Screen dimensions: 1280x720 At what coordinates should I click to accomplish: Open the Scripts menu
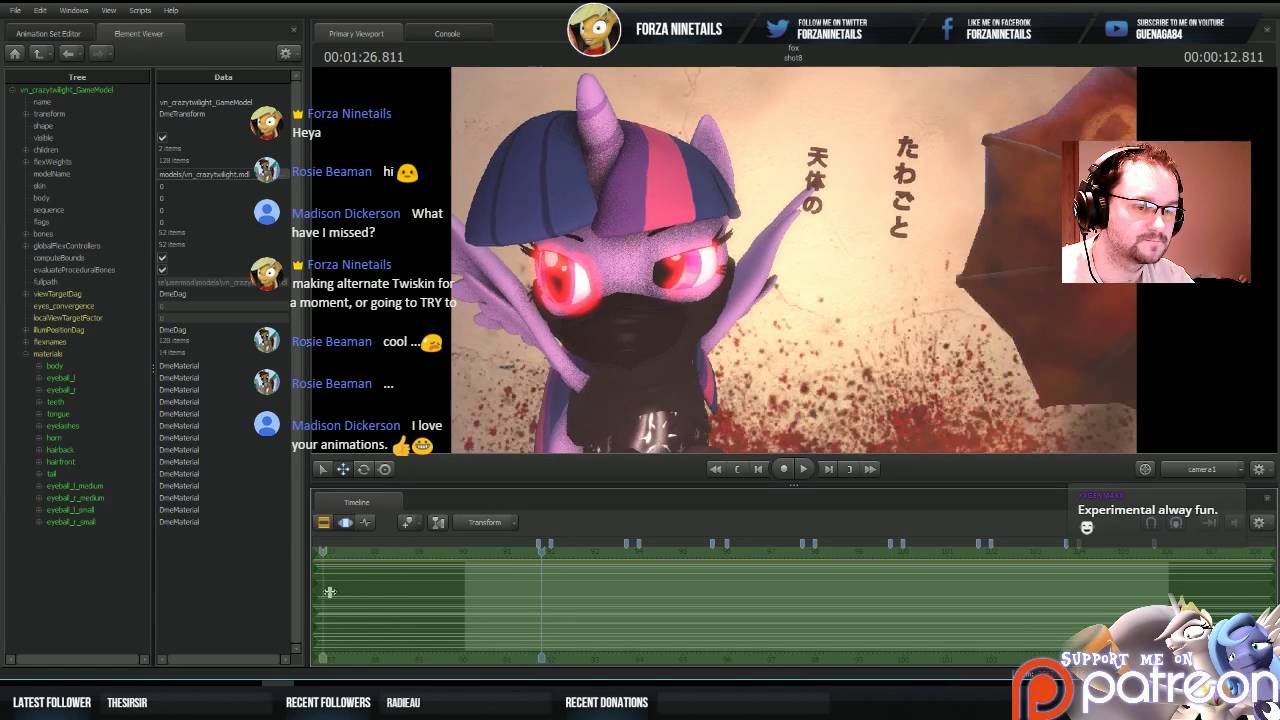click(x=140, y=10)
